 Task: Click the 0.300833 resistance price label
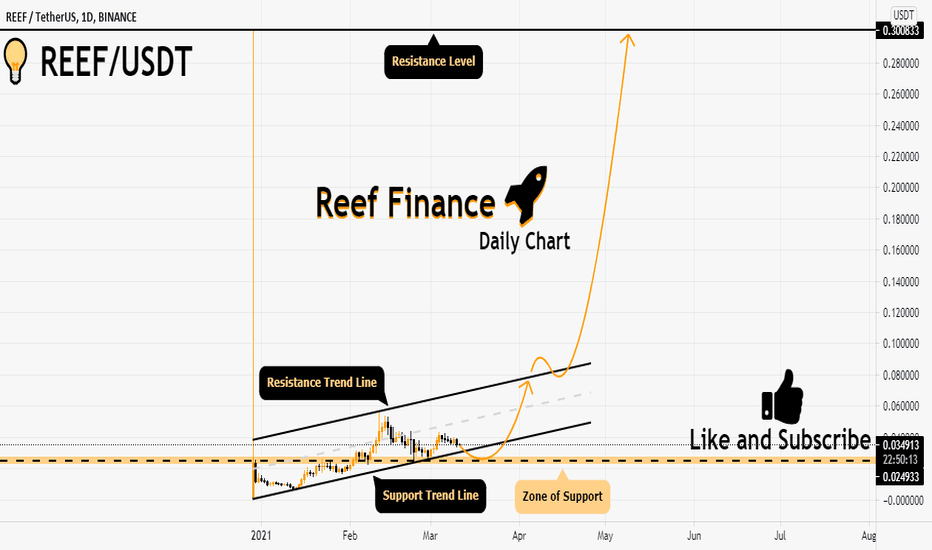pyautogui.click(x=900, y=30)
